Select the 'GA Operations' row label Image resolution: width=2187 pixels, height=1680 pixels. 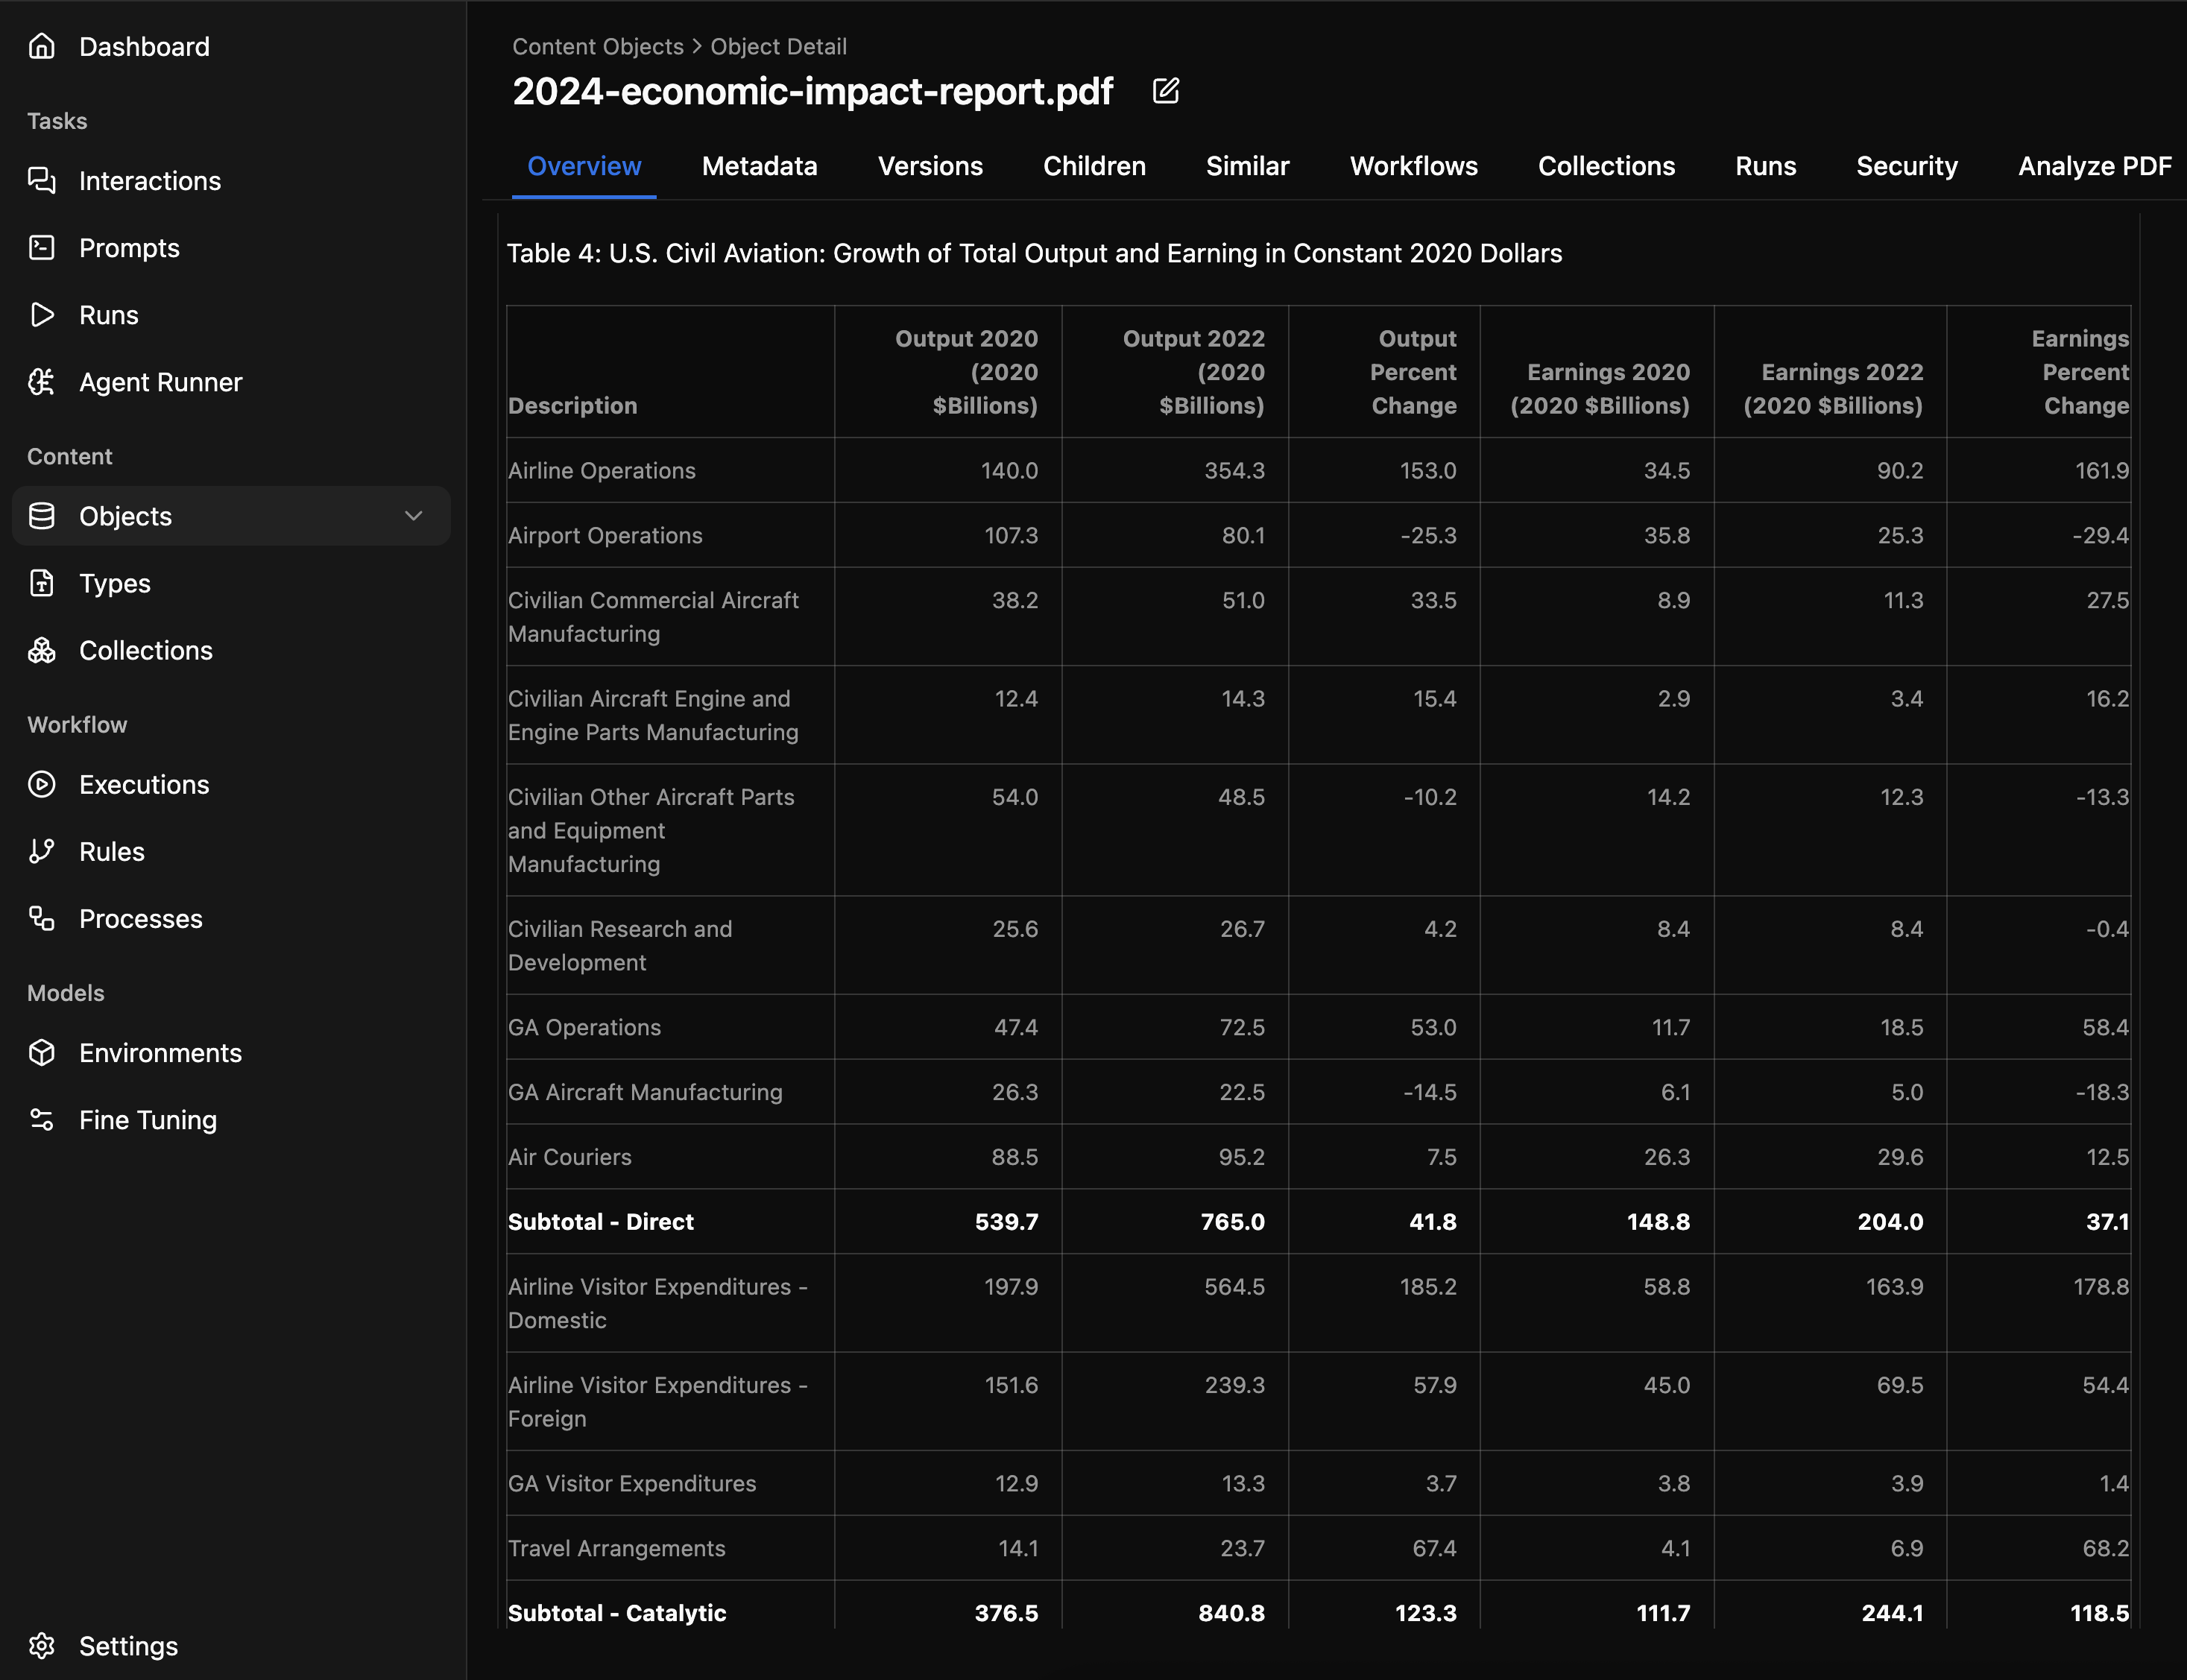(x=584, y=1027)
